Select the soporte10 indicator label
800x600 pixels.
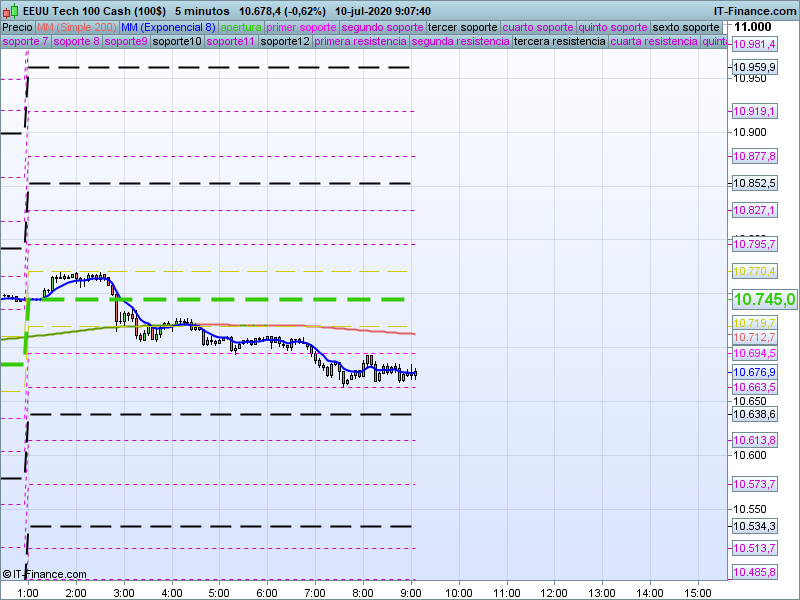(179, 42)
